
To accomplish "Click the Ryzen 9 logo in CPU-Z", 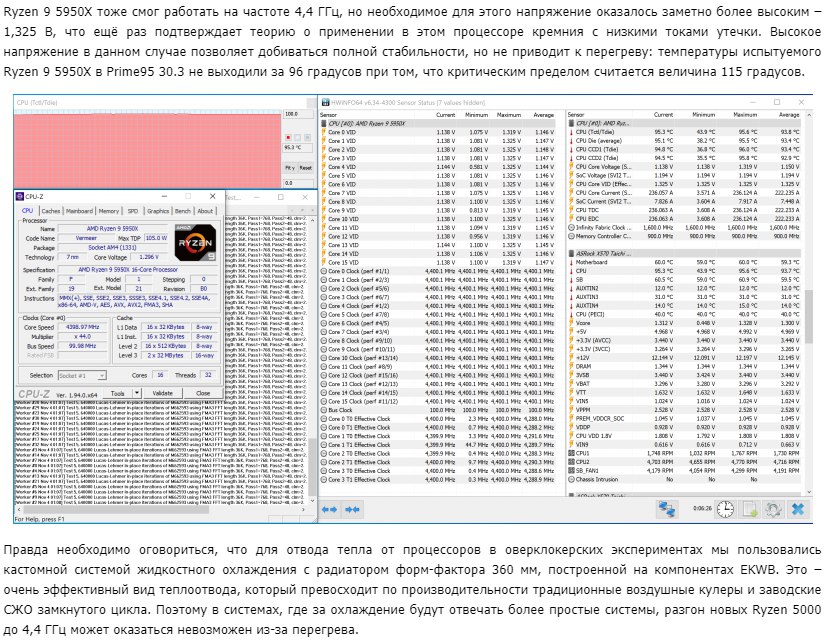I will tap(195, 242).
